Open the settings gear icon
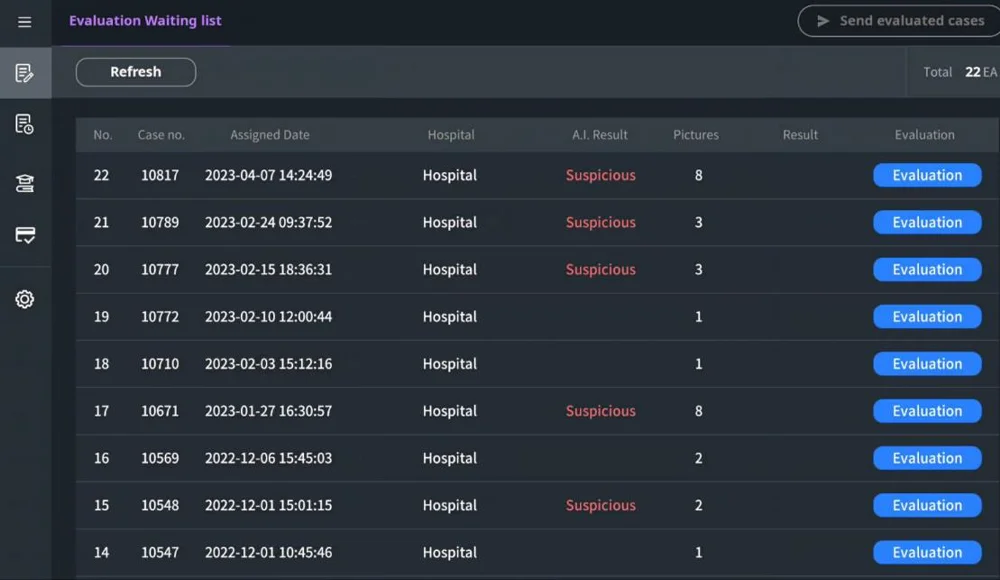This screenshot has width=1000, height=580. 25,299
